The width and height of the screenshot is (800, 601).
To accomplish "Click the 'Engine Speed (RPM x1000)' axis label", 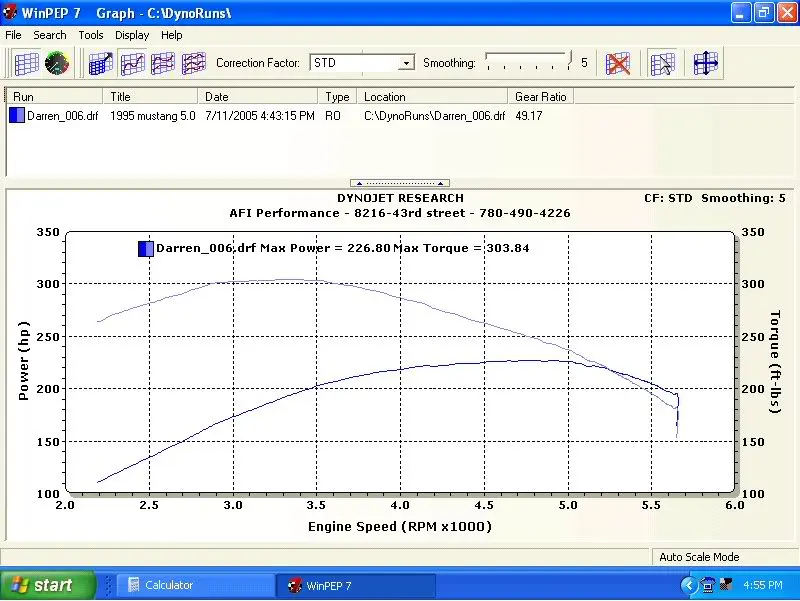I will pos(399,527).
